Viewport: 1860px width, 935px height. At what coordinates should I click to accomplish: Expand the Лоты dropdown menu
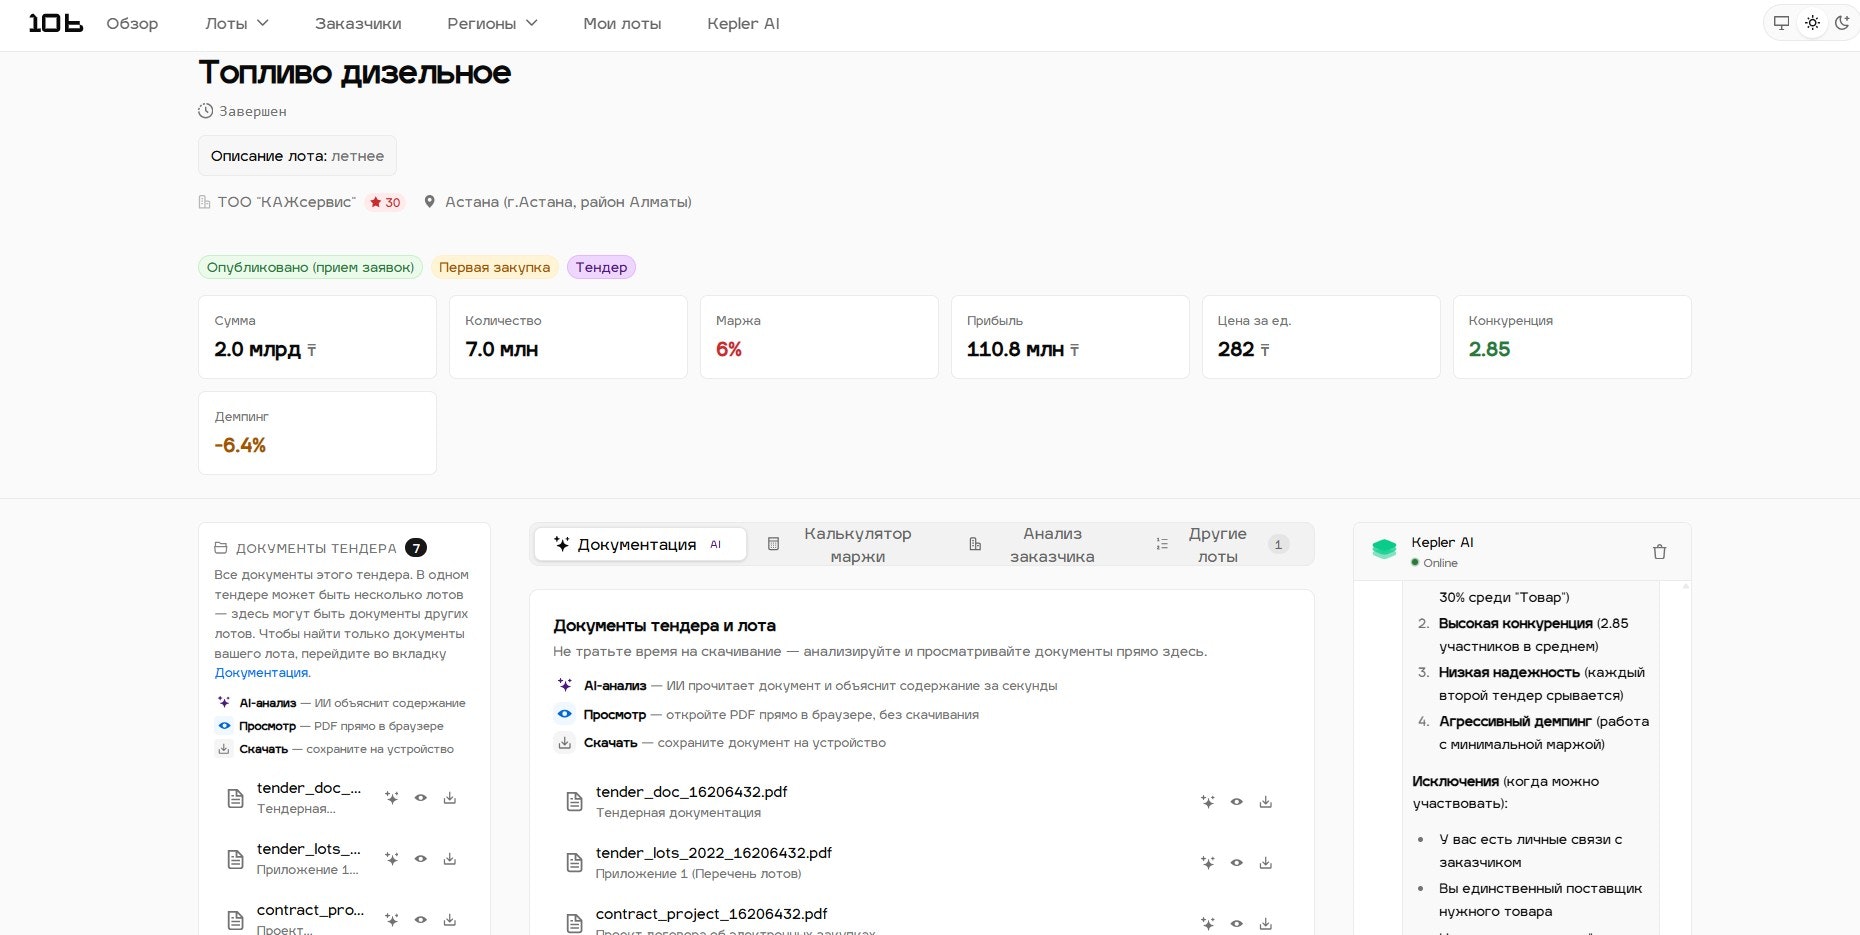pyautogui.click(x=237, y=23)
